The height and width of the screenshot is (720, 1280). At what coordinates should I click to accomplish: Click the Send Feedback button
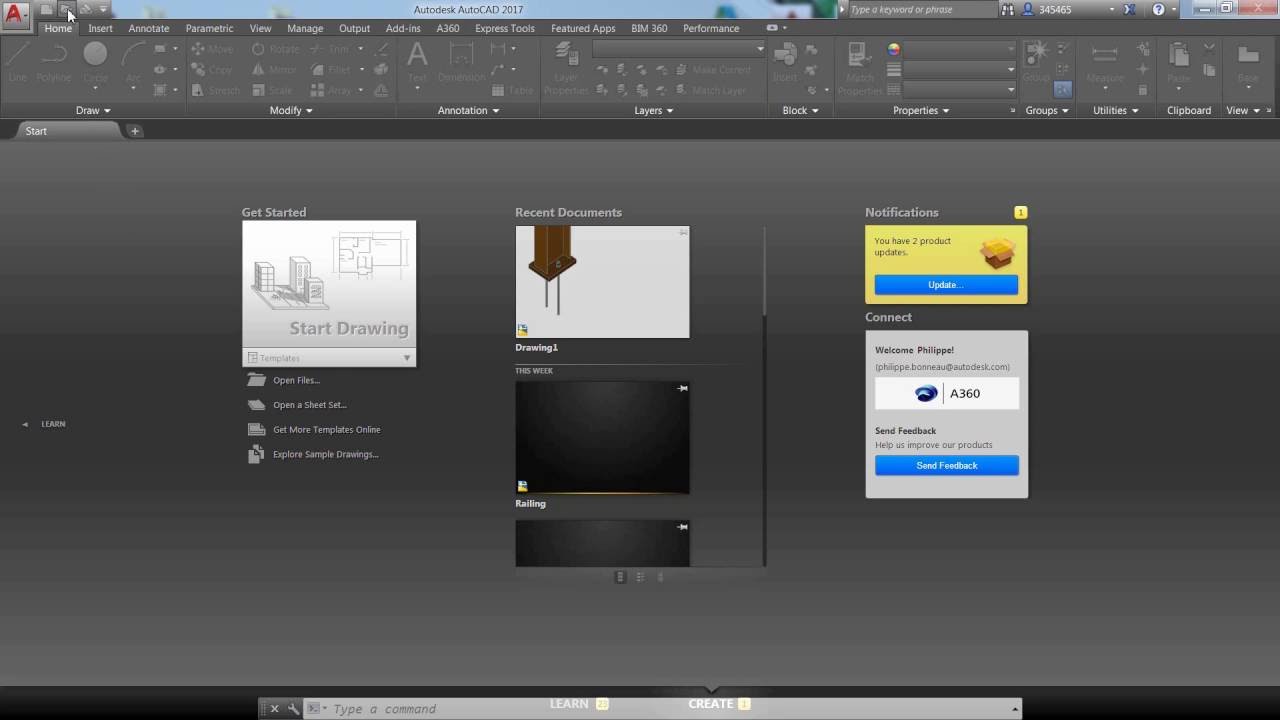[x=947, y=465]
